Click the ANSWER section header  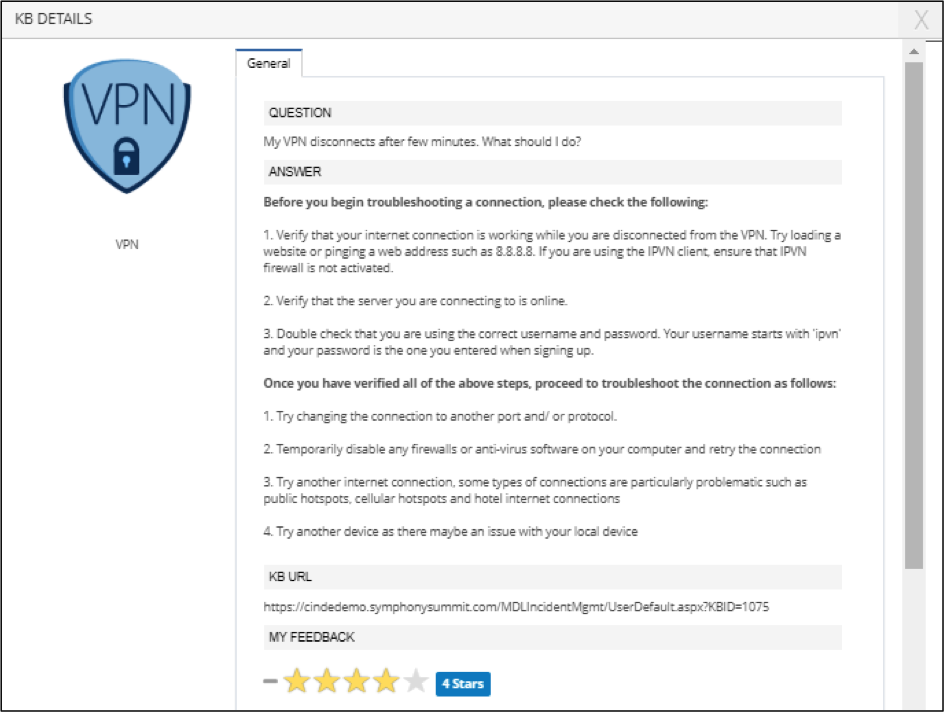tap(552, 172)
